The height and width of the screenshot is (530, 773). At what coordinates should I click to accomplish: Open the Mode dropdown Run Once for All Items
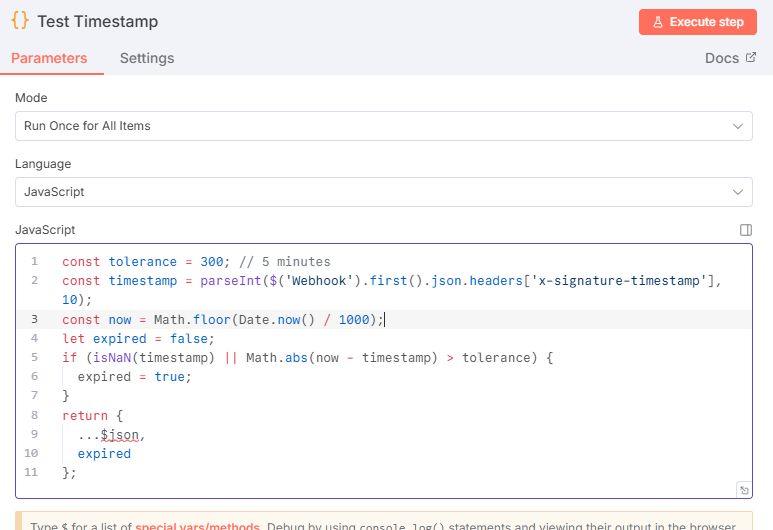(x=384, y=126)
